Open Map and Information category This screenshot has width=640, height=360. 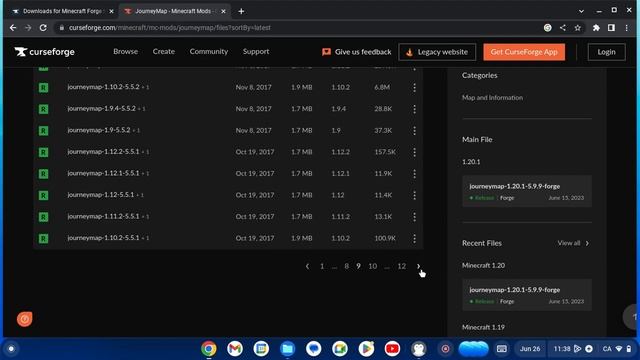(492, 98)
